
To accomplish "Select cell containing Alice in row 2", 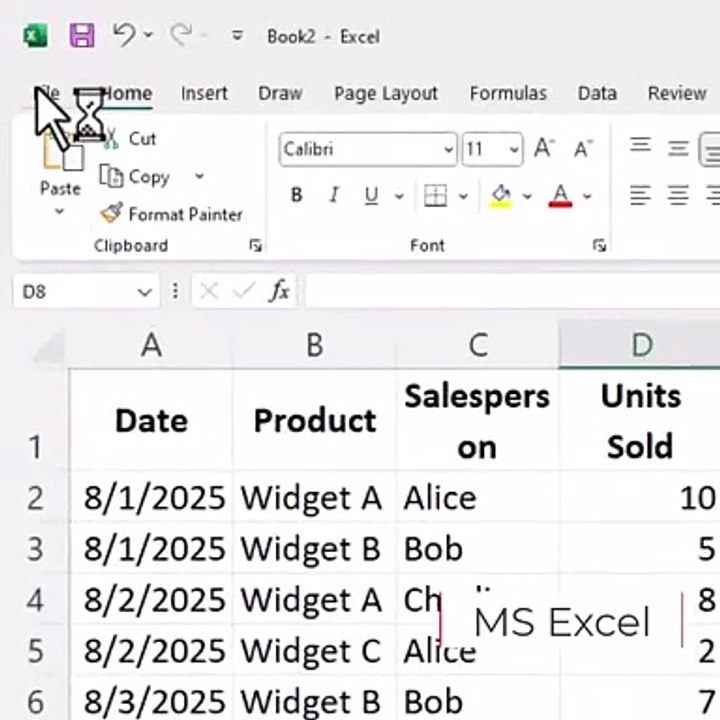I will [478, 498].
